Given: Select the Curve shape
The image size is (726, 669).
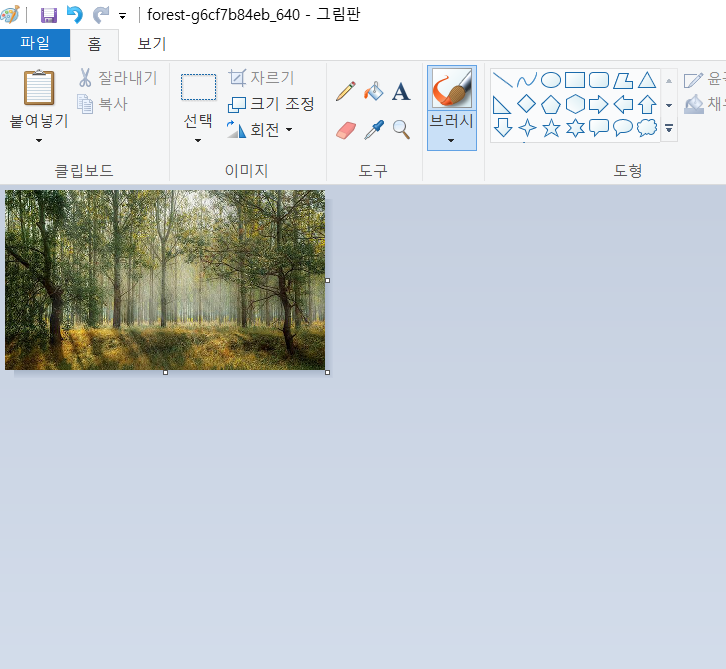Looking at the screenshot, I should [526, 80].
